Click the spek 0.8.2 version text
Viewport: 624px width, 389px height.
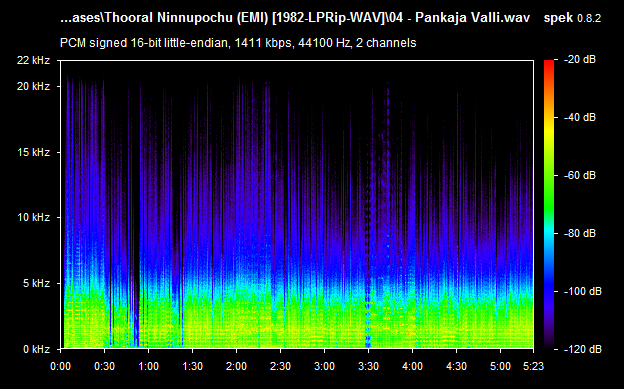[x=572, y=18]
